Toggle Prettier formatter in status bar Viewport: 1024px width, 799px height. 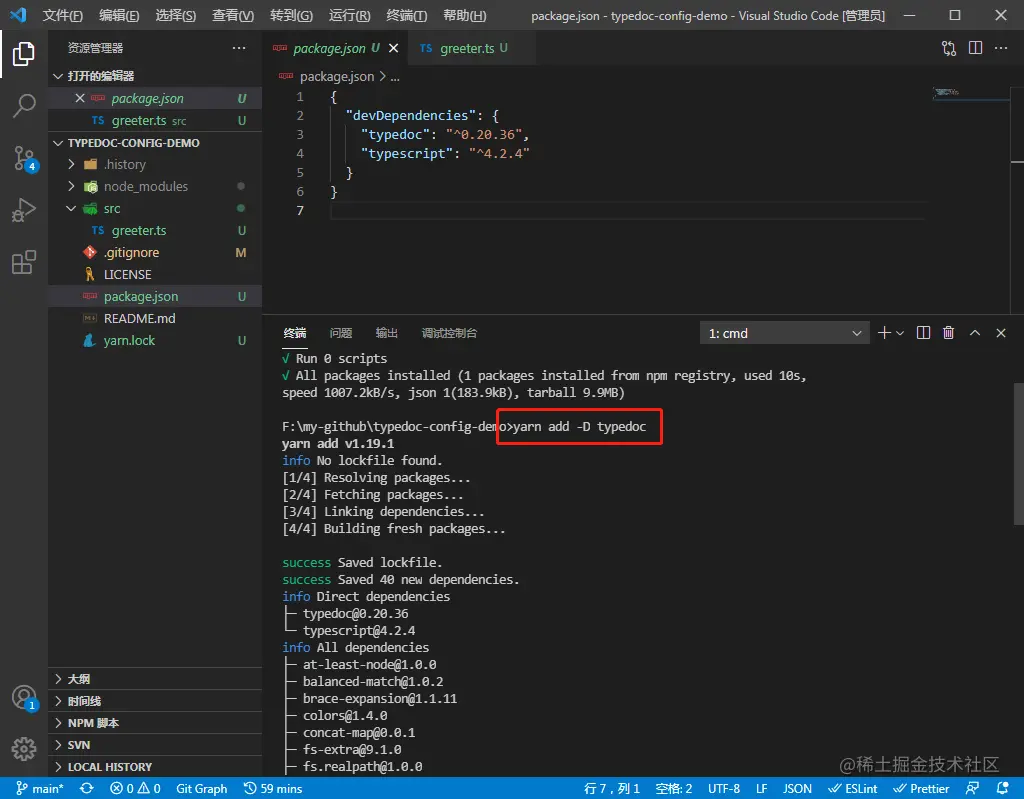click(x=922, y=788)
